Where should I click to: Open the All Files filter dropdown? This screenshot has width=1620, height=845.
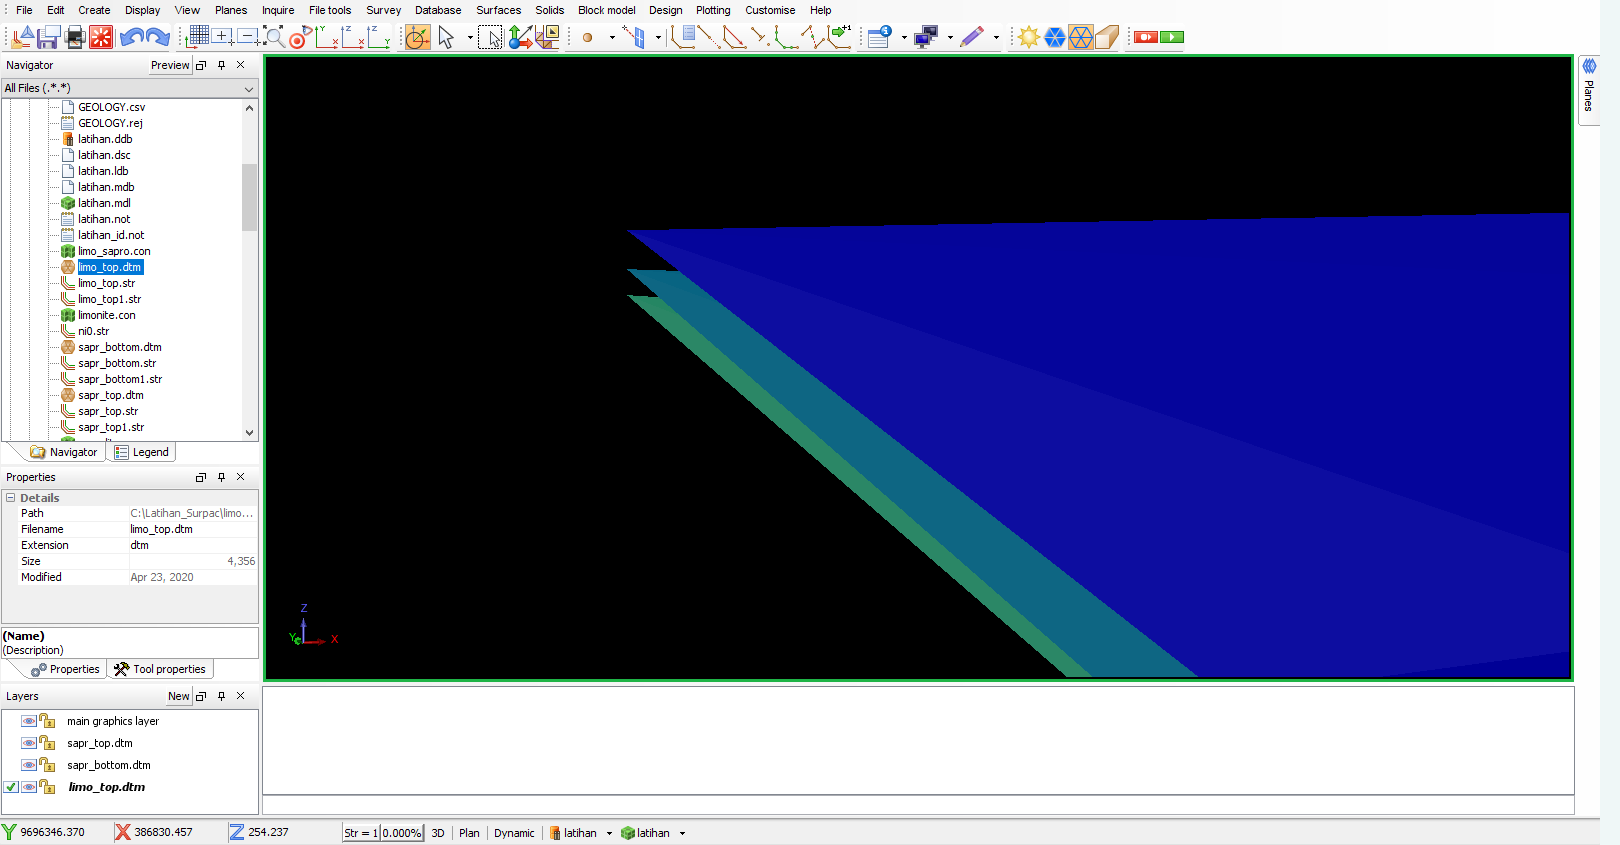tap(249, 89)
